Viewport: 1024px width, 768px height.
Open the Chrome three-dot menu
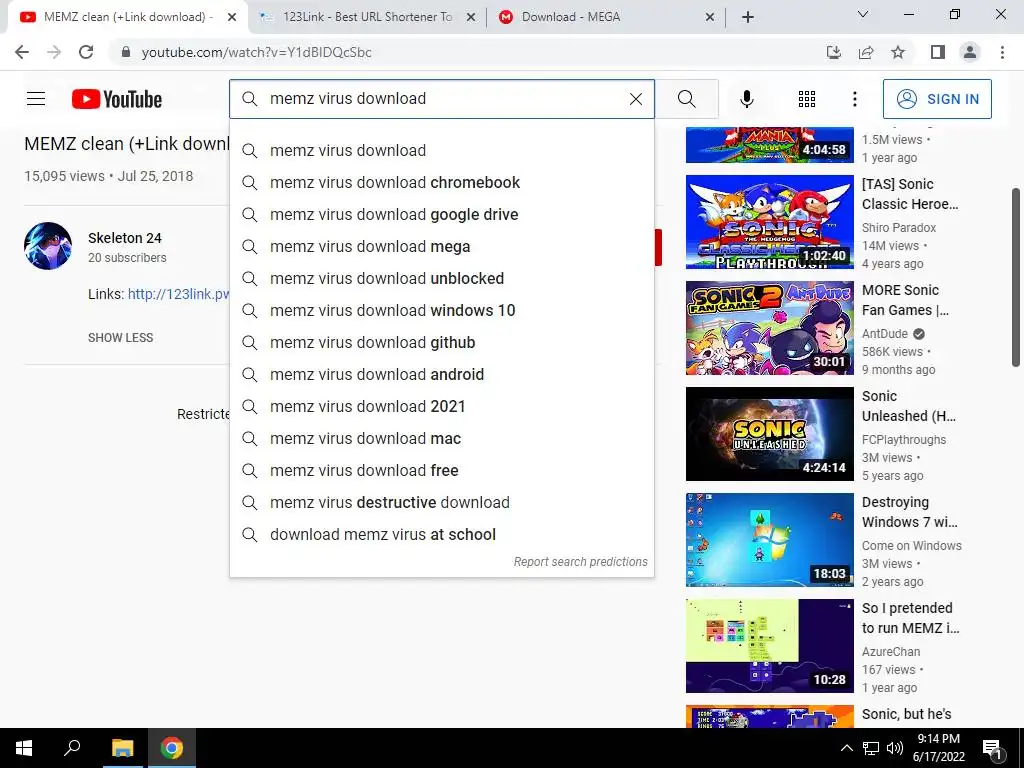pos(1002,52)
